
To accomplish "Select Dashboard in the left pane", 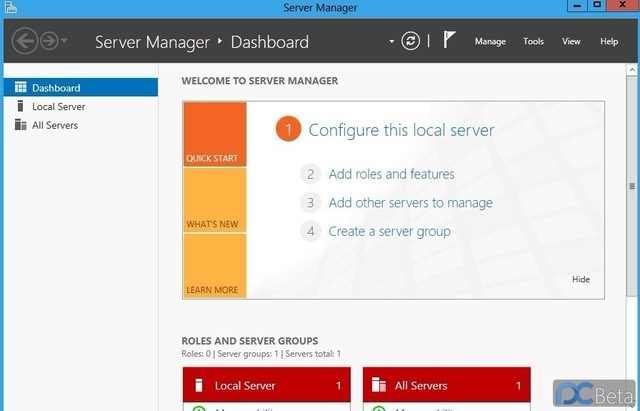I will [x=81, y=87].
